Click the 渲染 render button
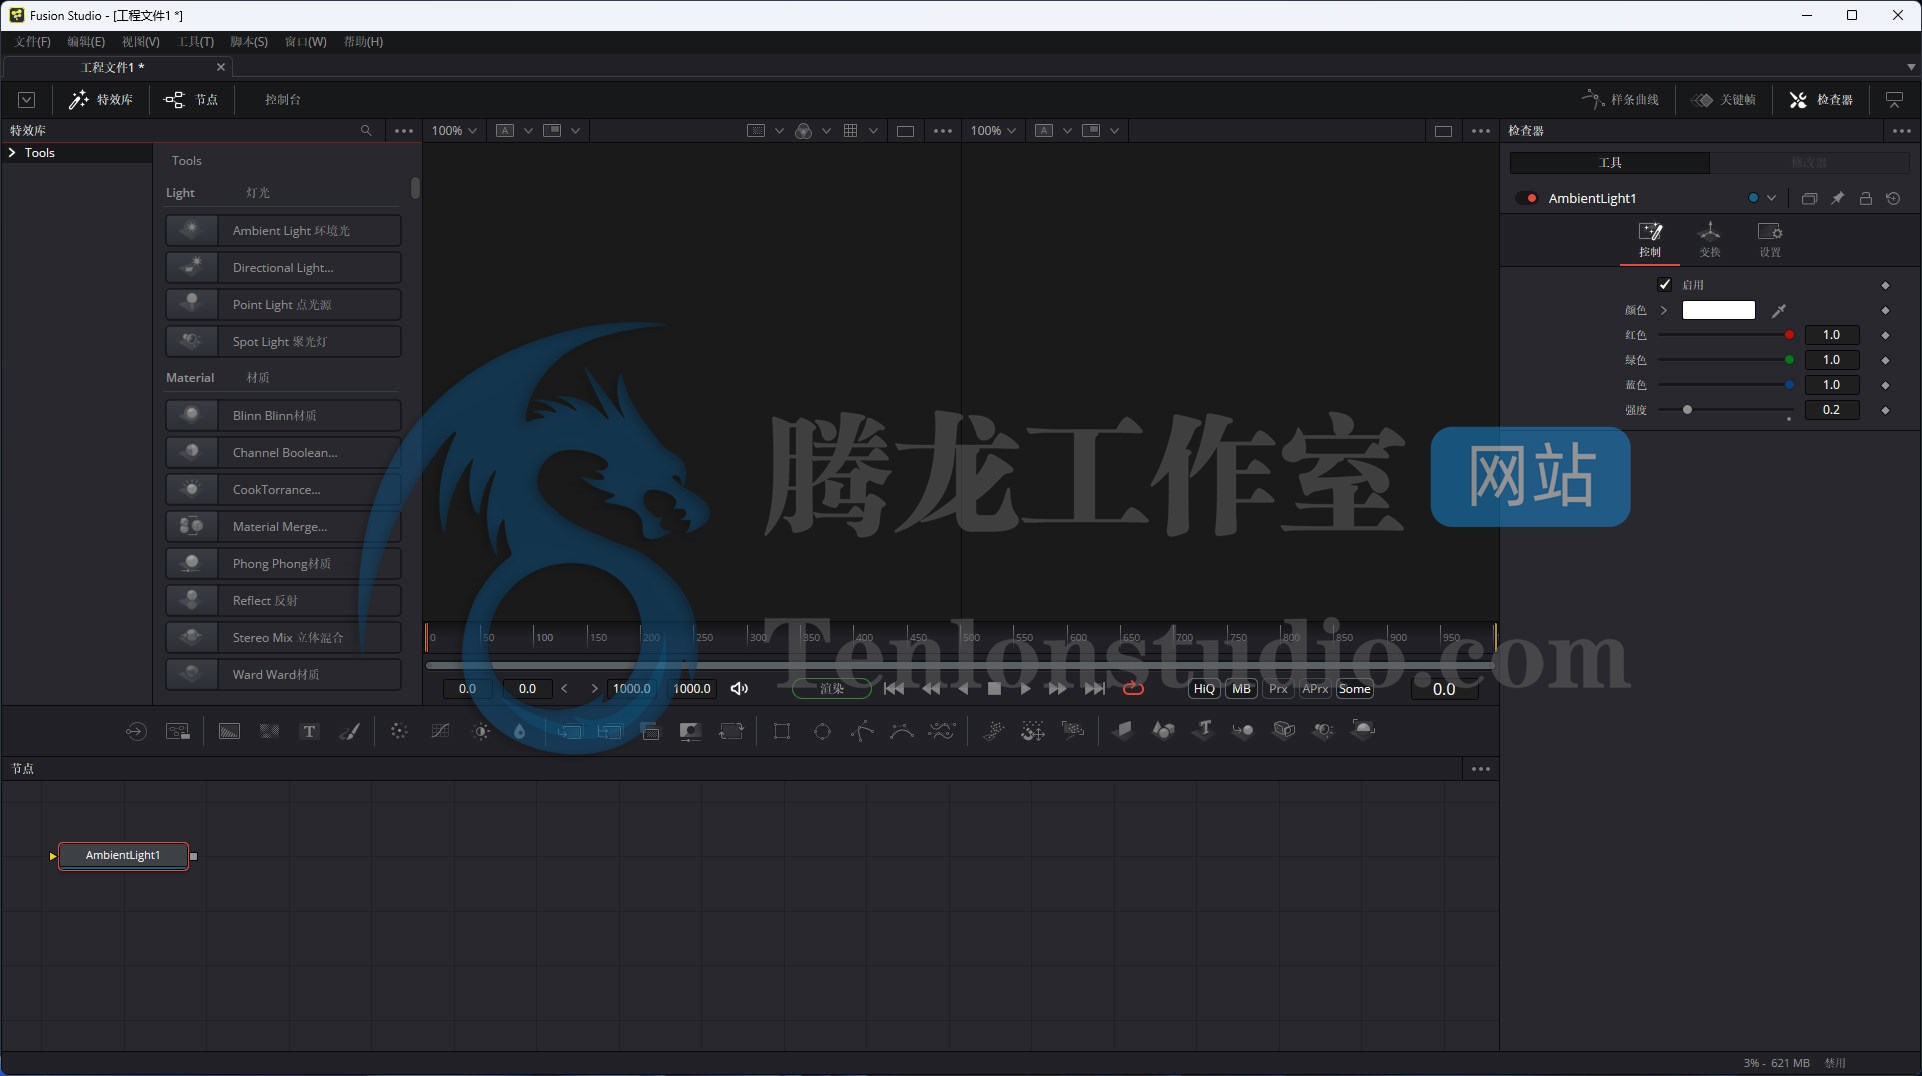 pyautogui.click(x=831, y=688)
